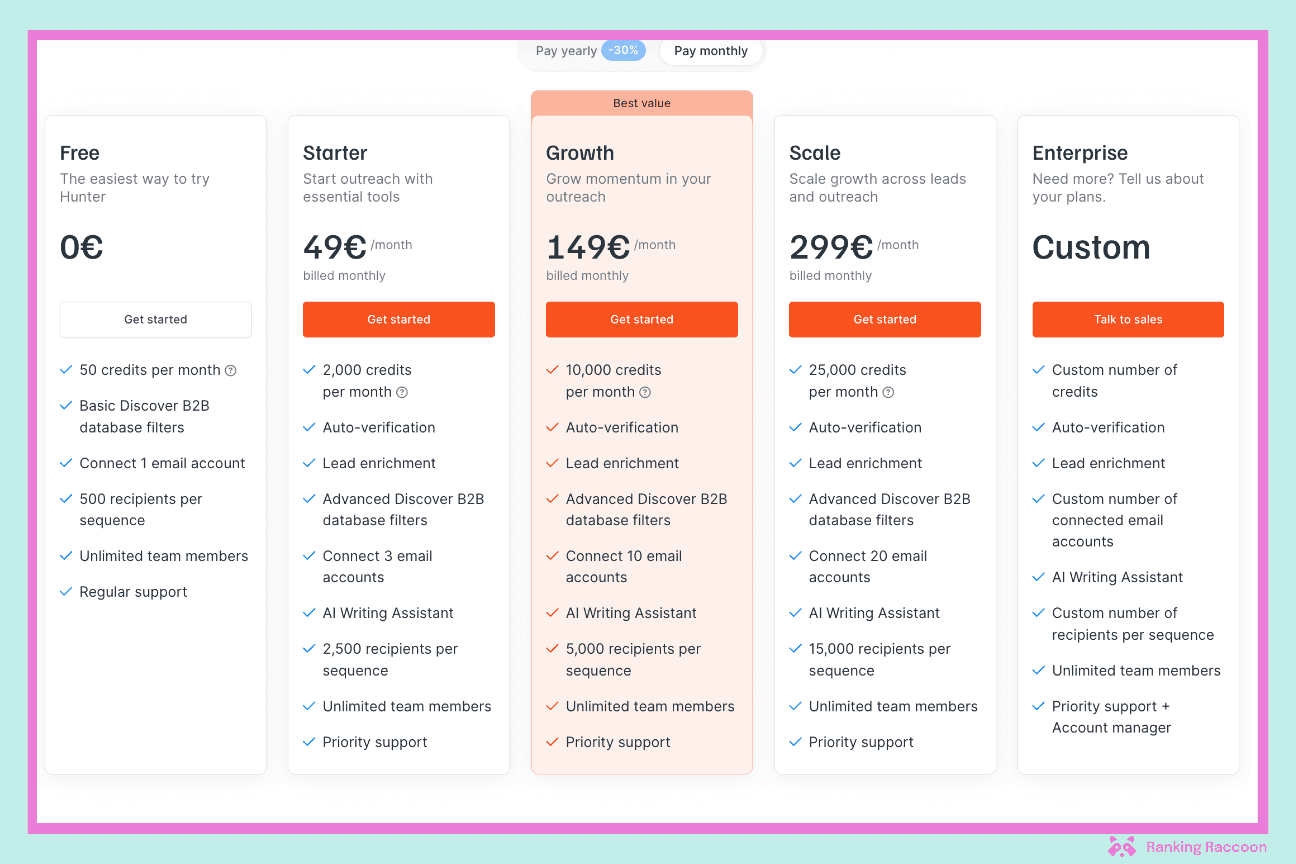Click the orange checkmark beside Growth Lead enrichment
This screenshot has width=1296, height=864.
552,464
